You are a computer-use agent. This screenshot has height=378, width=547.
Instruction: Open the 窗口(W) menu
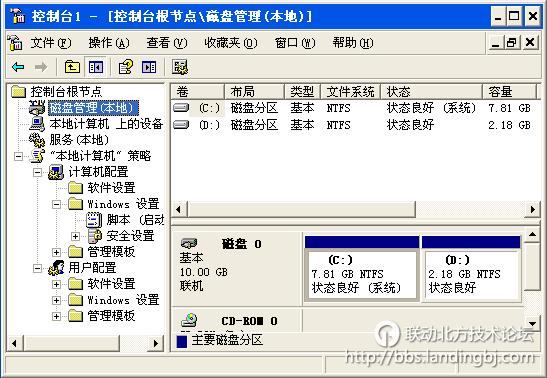pyautogui.click(x=295, y=43)
